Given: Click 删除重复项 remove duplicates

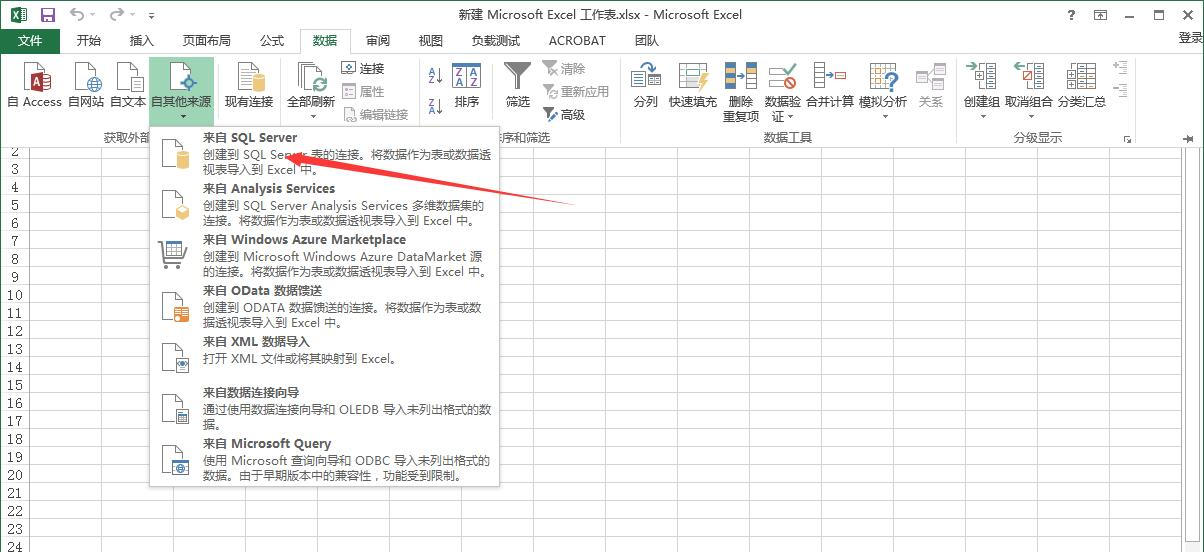Looking at the screenshot, I should pos(741,91).
